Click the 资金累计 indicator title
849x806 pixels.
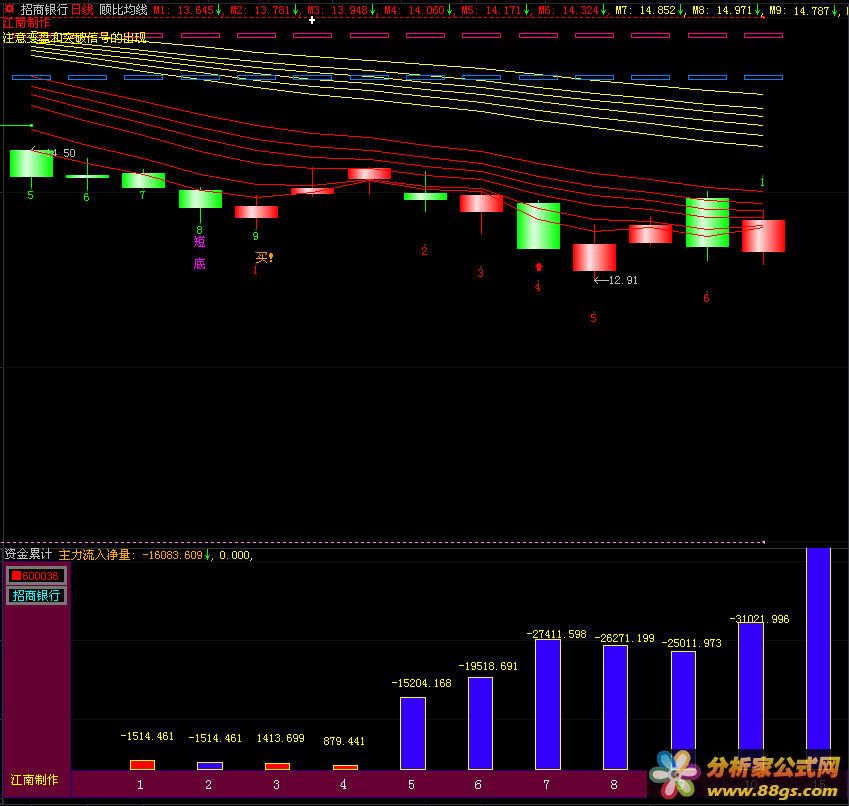click(x=28, y=554)
